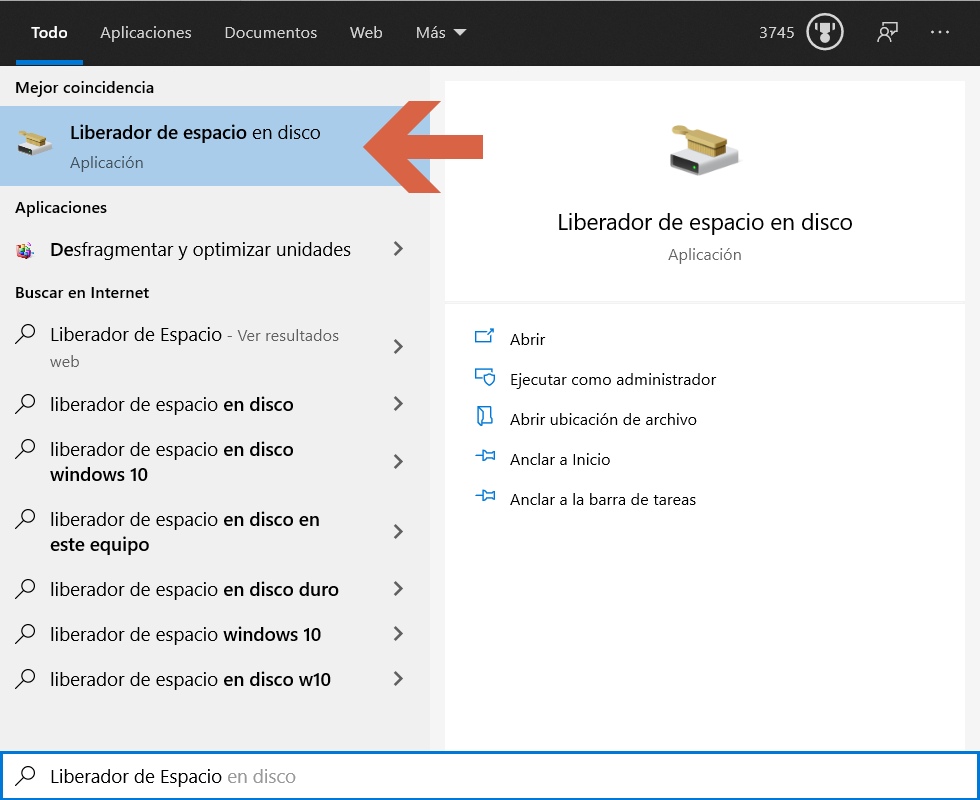Switch to the Web tab

click(366, 32)
